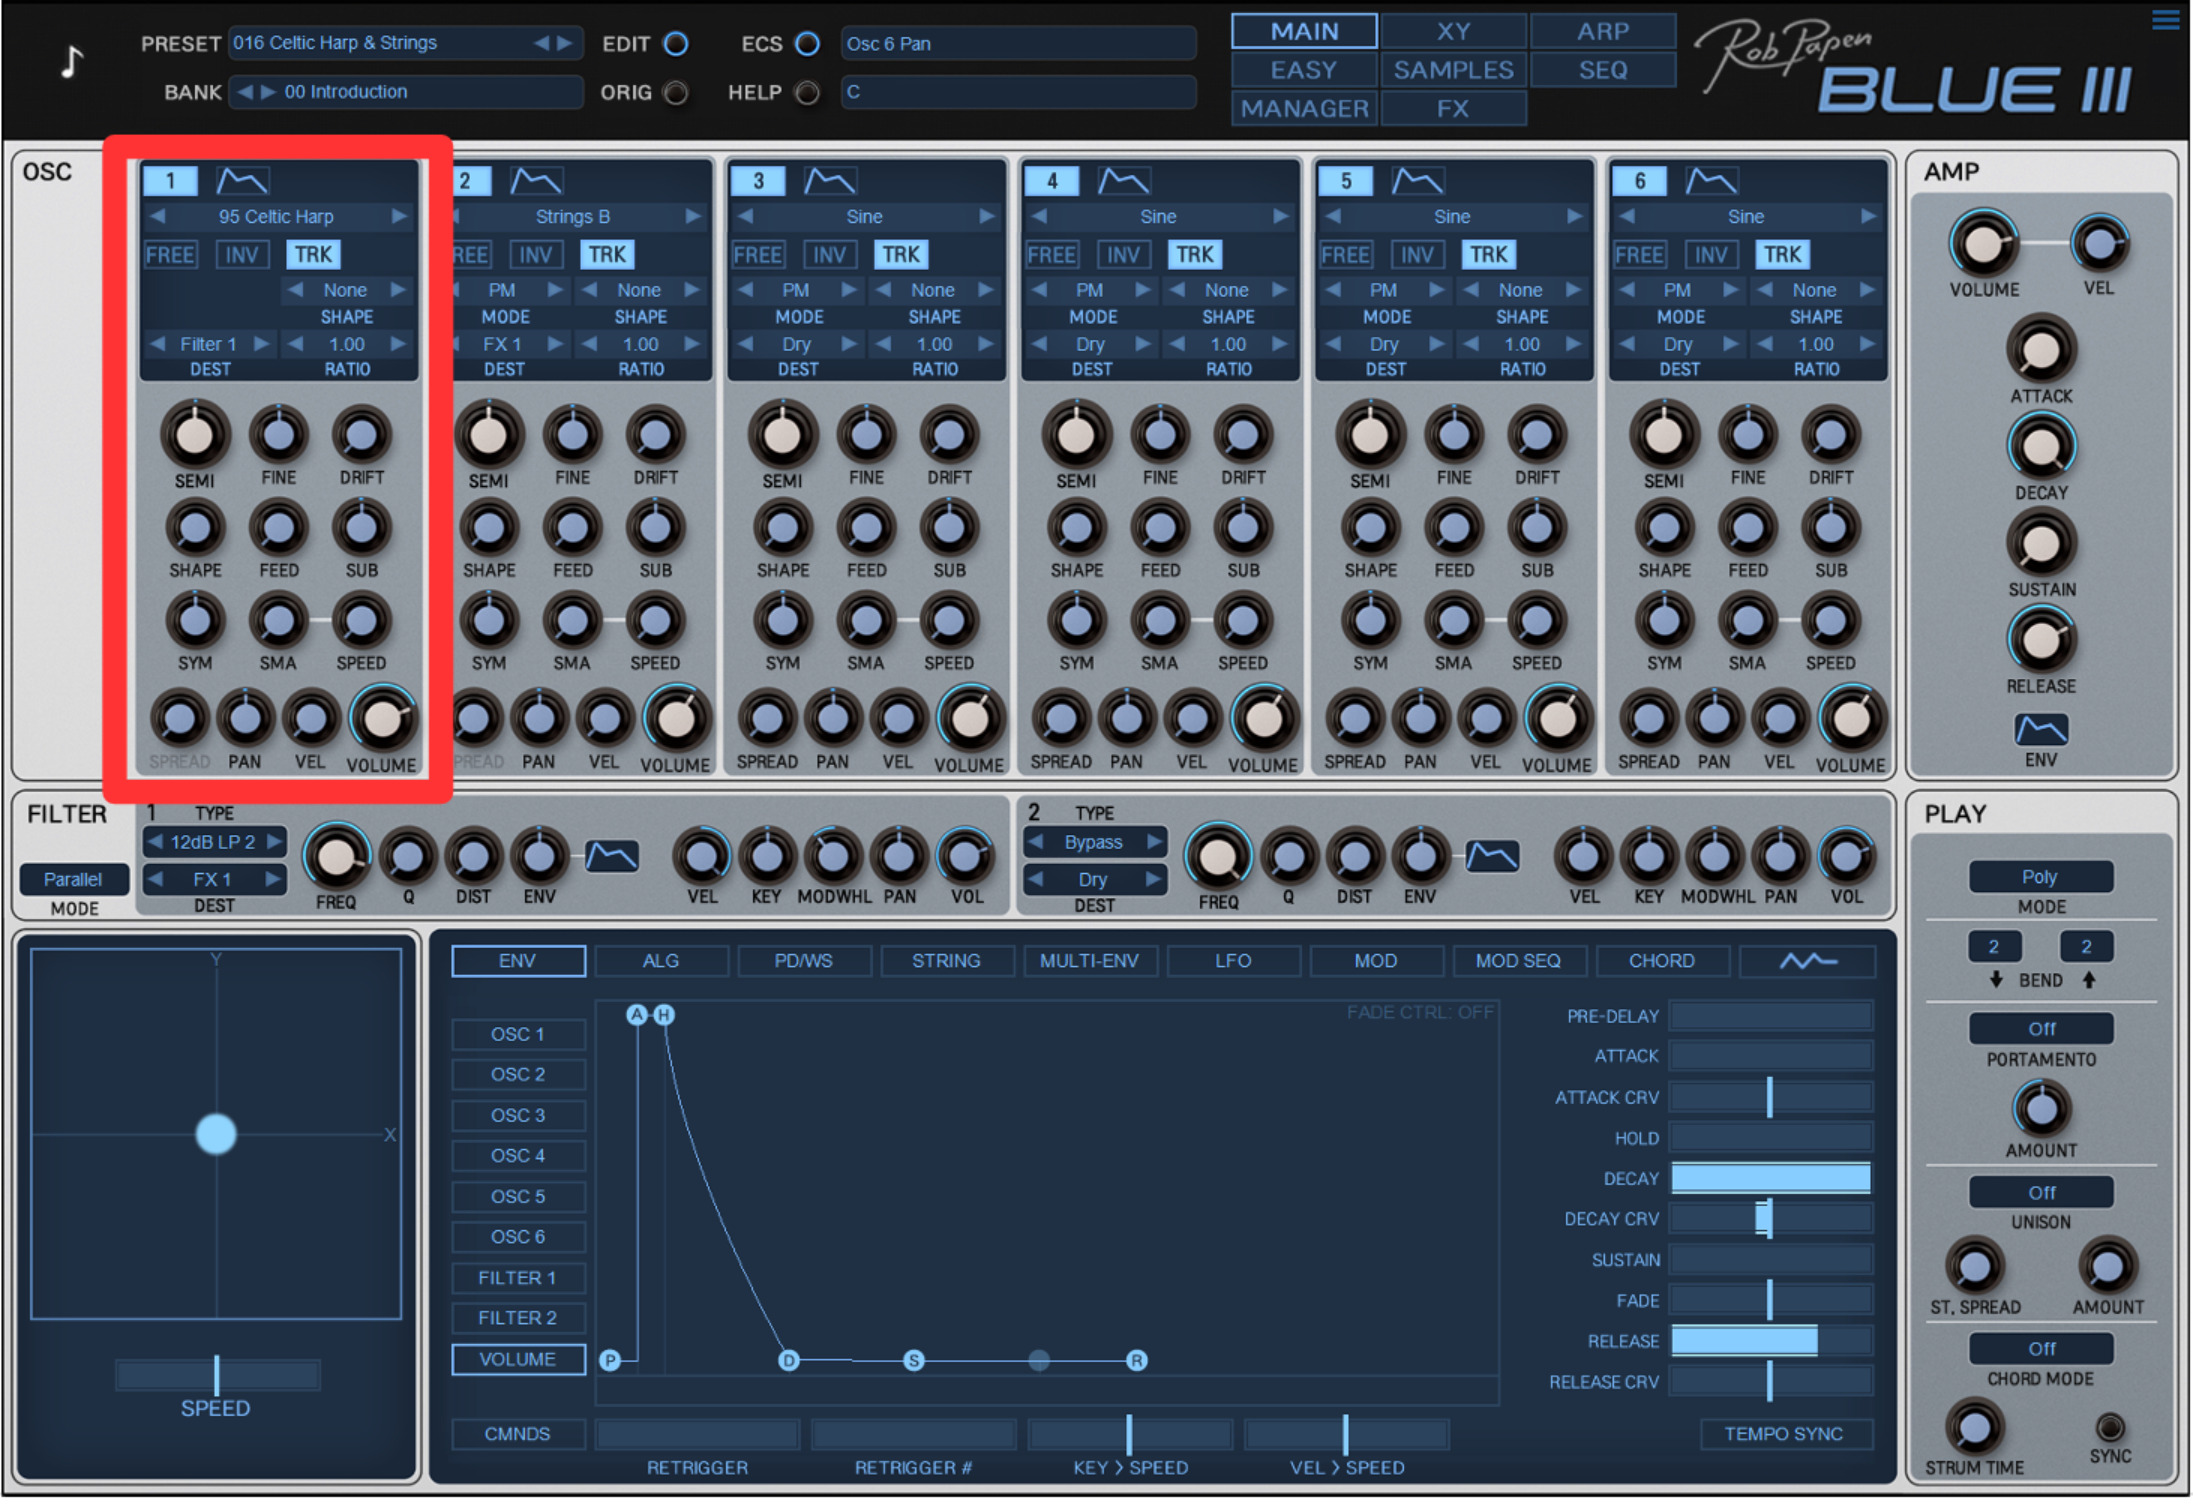
Task: Click the ST. SPREAD knob
Action: 1974,1267
